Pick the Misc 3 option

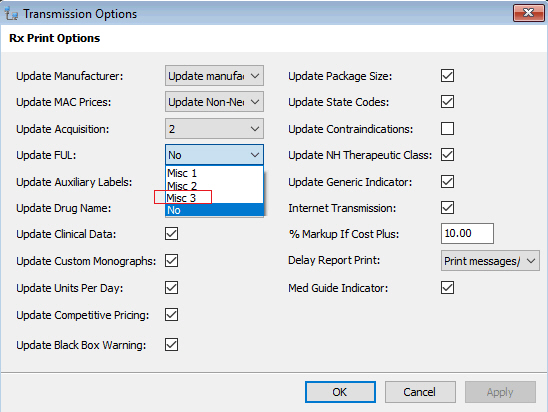pos(214,198)
